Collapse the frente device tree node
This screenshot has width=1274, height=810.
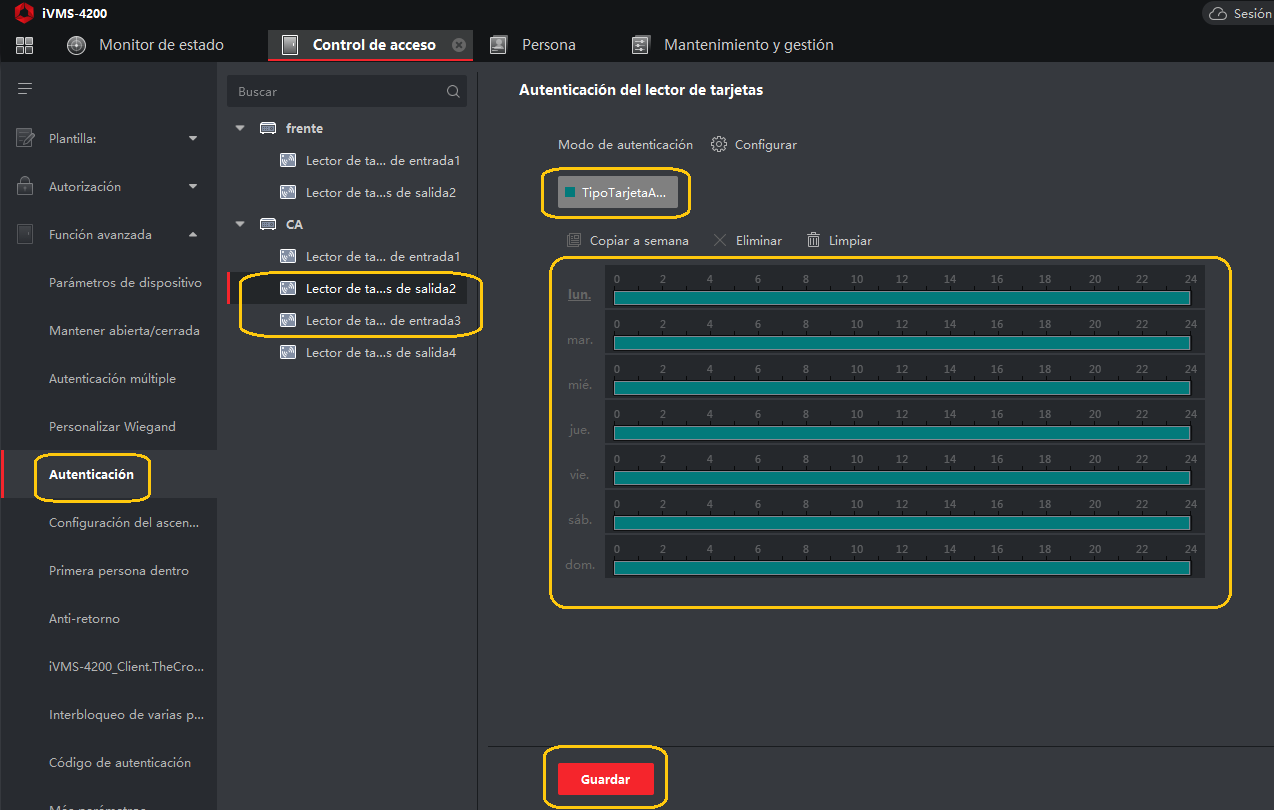(x=240, y=128)
